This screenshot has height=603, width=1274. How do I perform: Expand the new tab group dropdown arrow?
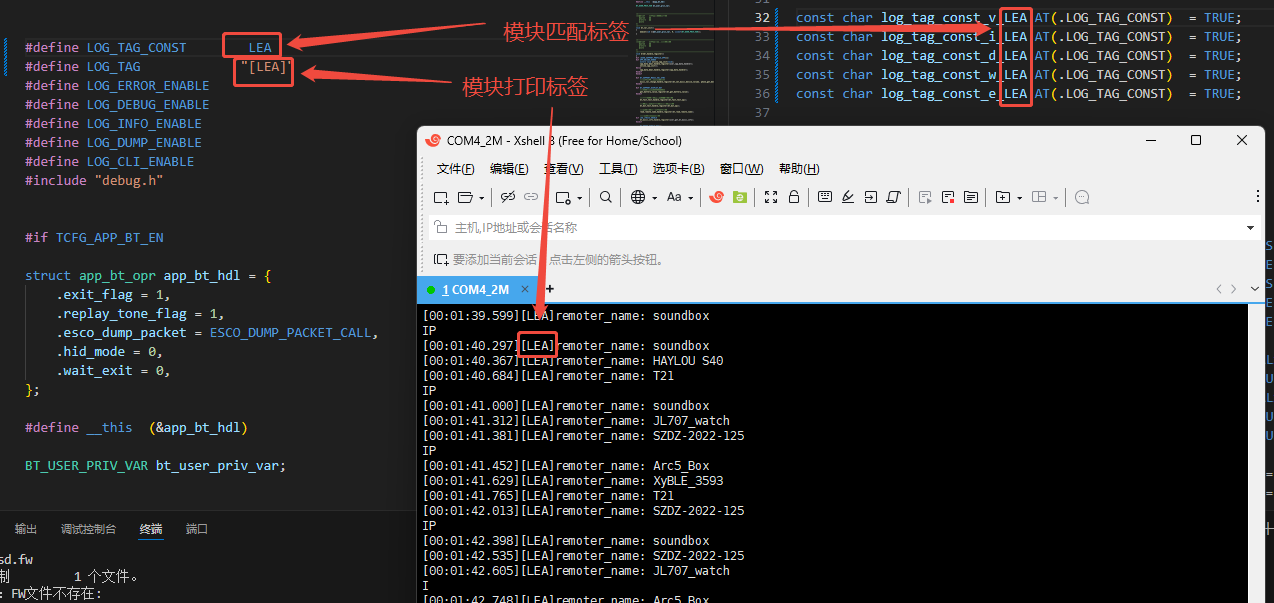(1019, 198)
